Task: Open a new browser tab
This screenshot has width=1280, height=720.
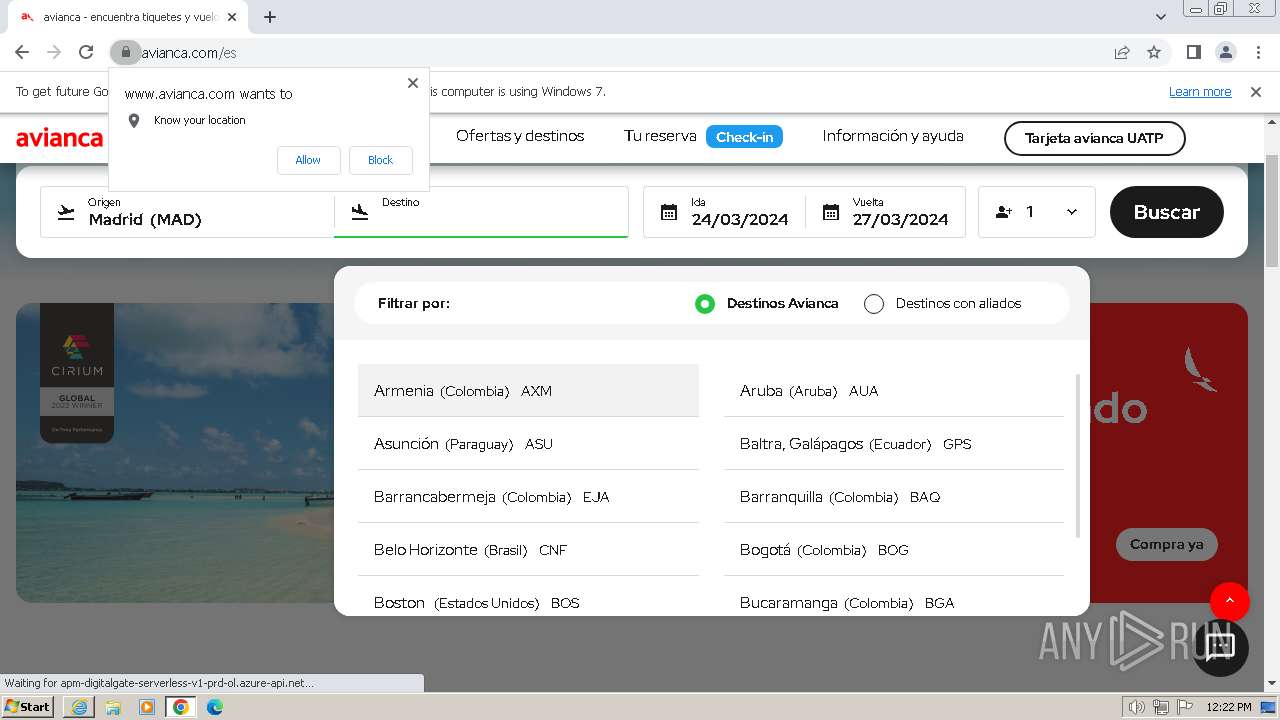Action: click(270, 17)
